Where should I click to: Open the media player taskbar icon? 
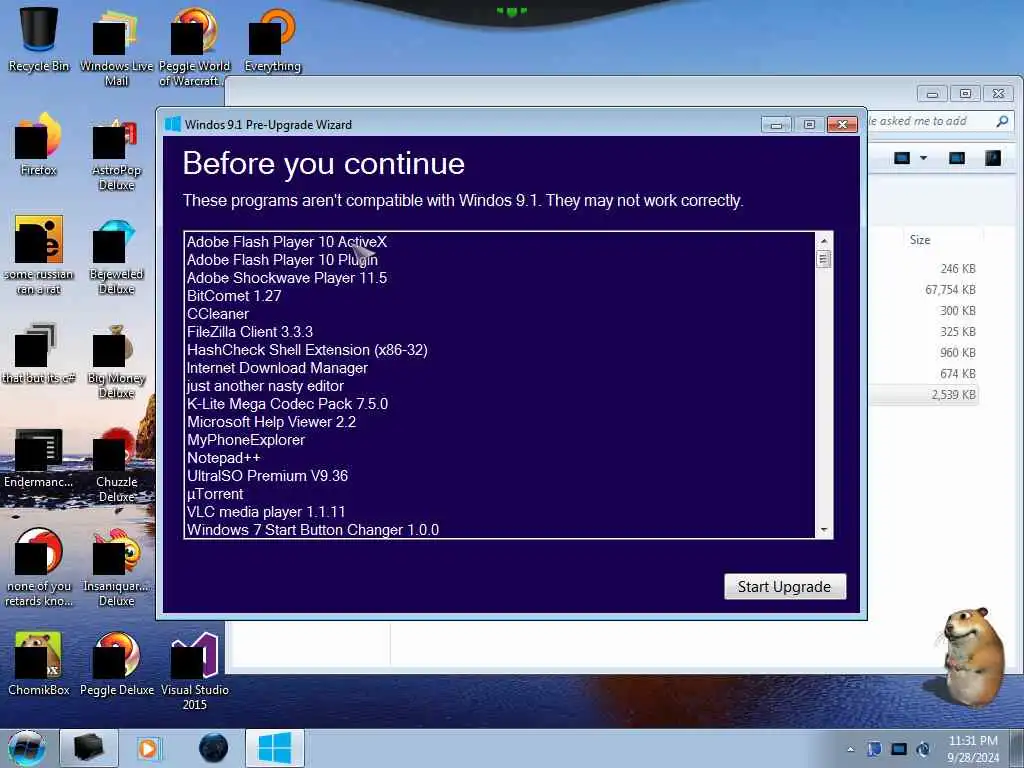[x=148, y=748]
